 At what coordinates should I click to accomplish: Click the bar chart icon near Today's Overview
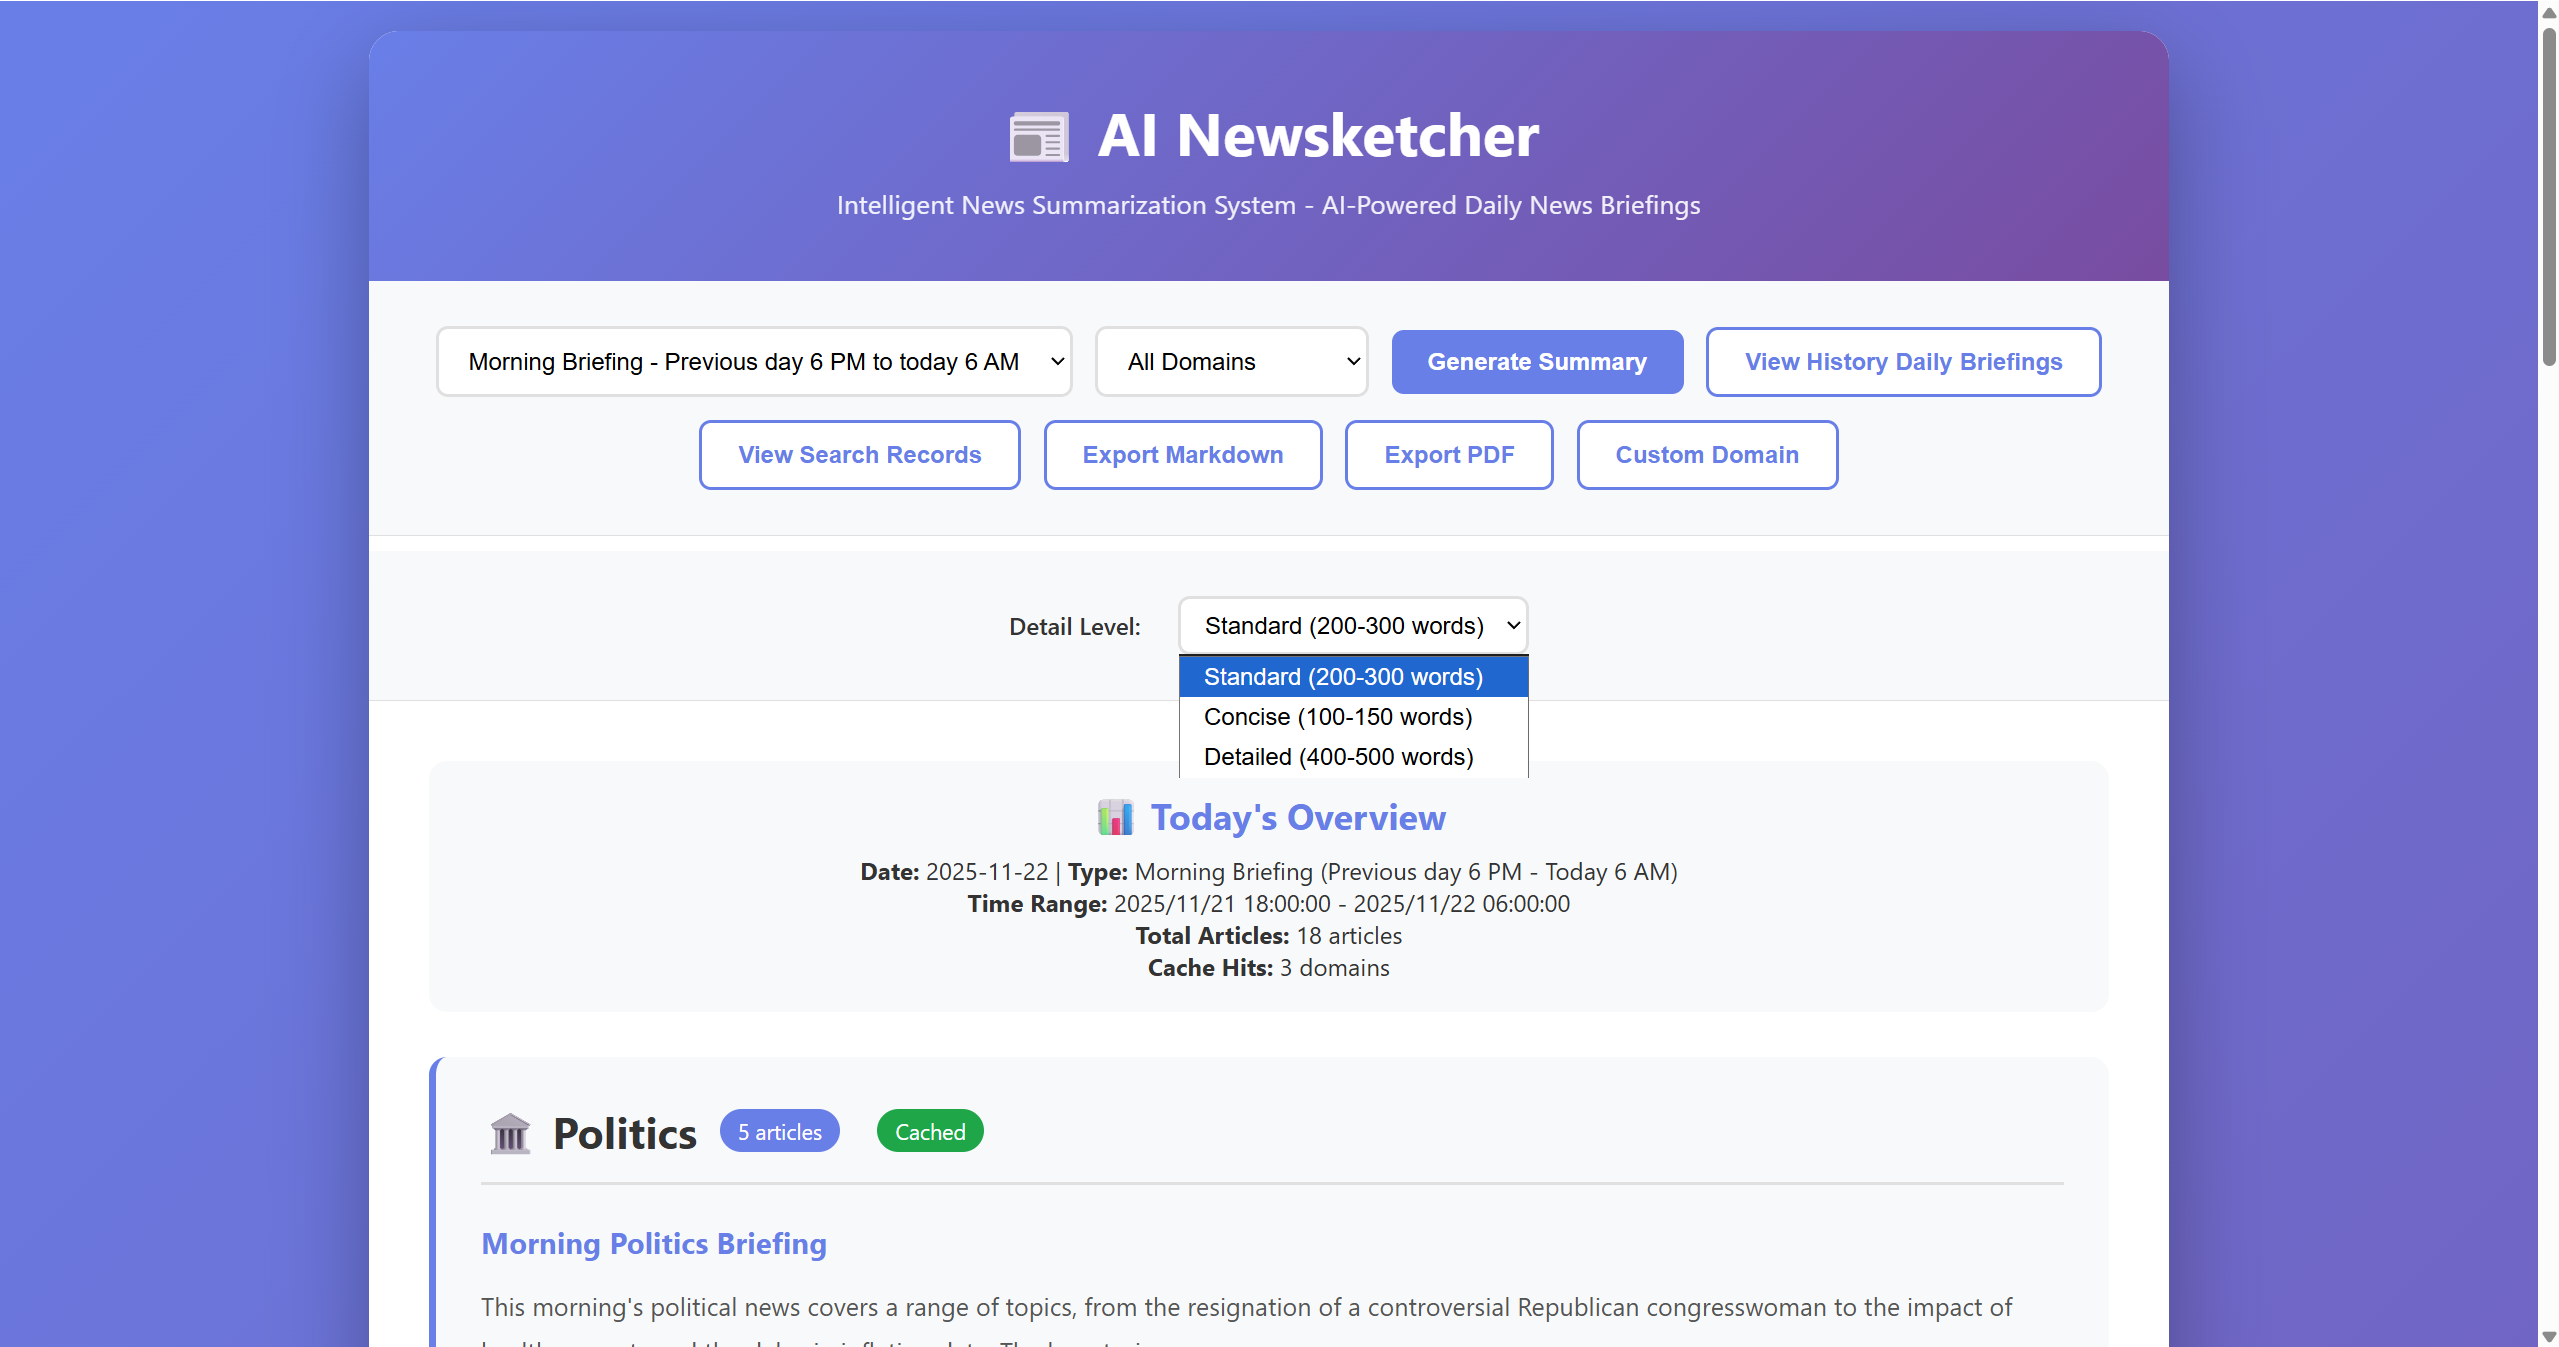coord(1115,817)
